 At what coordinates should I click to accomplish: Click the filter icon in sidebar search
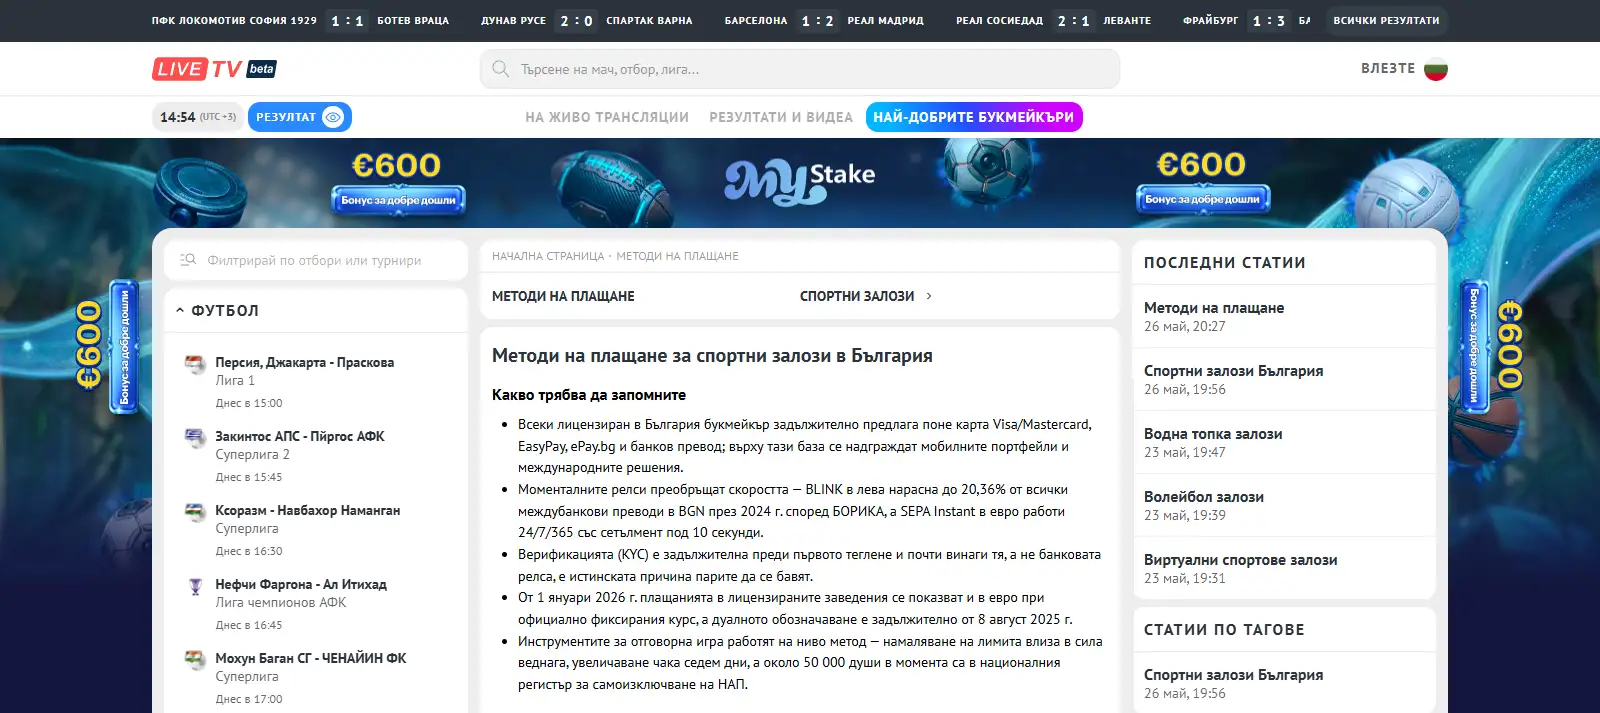(x=188, y=260)
